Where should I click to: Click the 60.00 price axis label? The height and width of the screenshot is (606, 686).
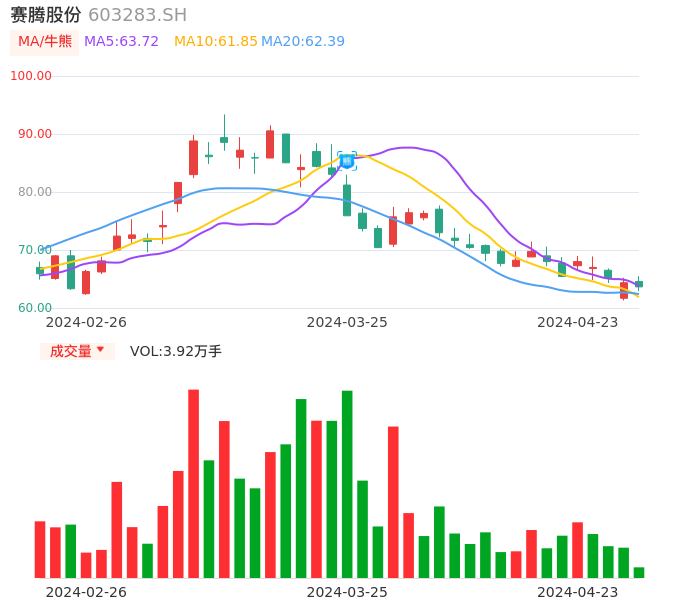coord(35,308)
